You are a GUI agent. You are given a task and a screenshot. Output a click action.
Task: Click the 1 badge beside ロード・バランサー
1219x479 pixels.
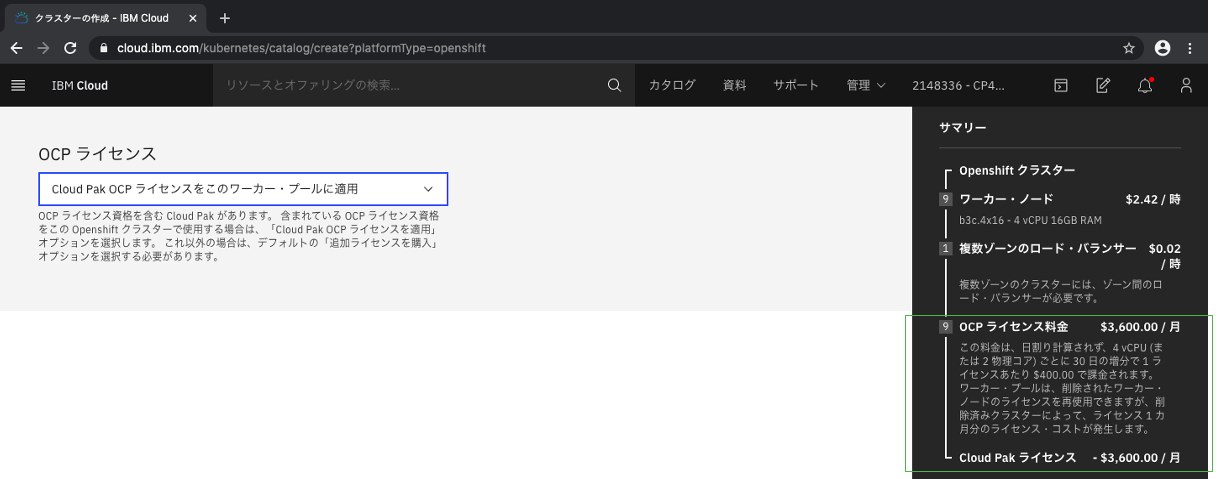point(946,248)
